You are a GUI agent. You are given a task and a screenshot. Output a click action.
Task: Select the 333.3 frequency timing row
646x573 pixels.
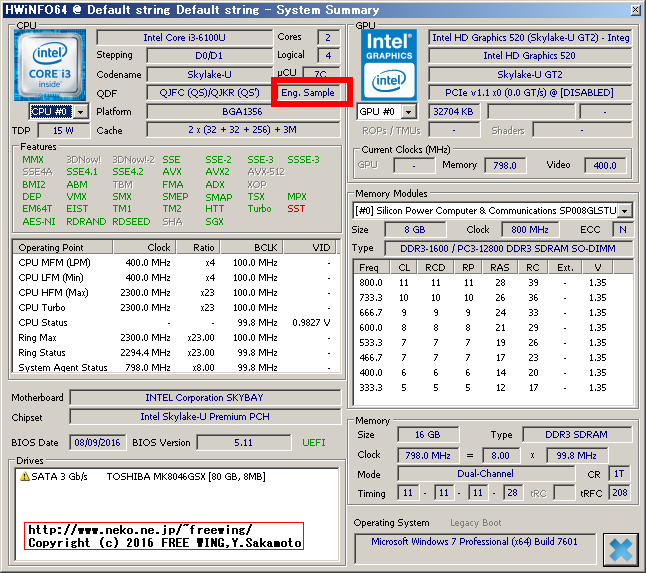pos(493,388)
